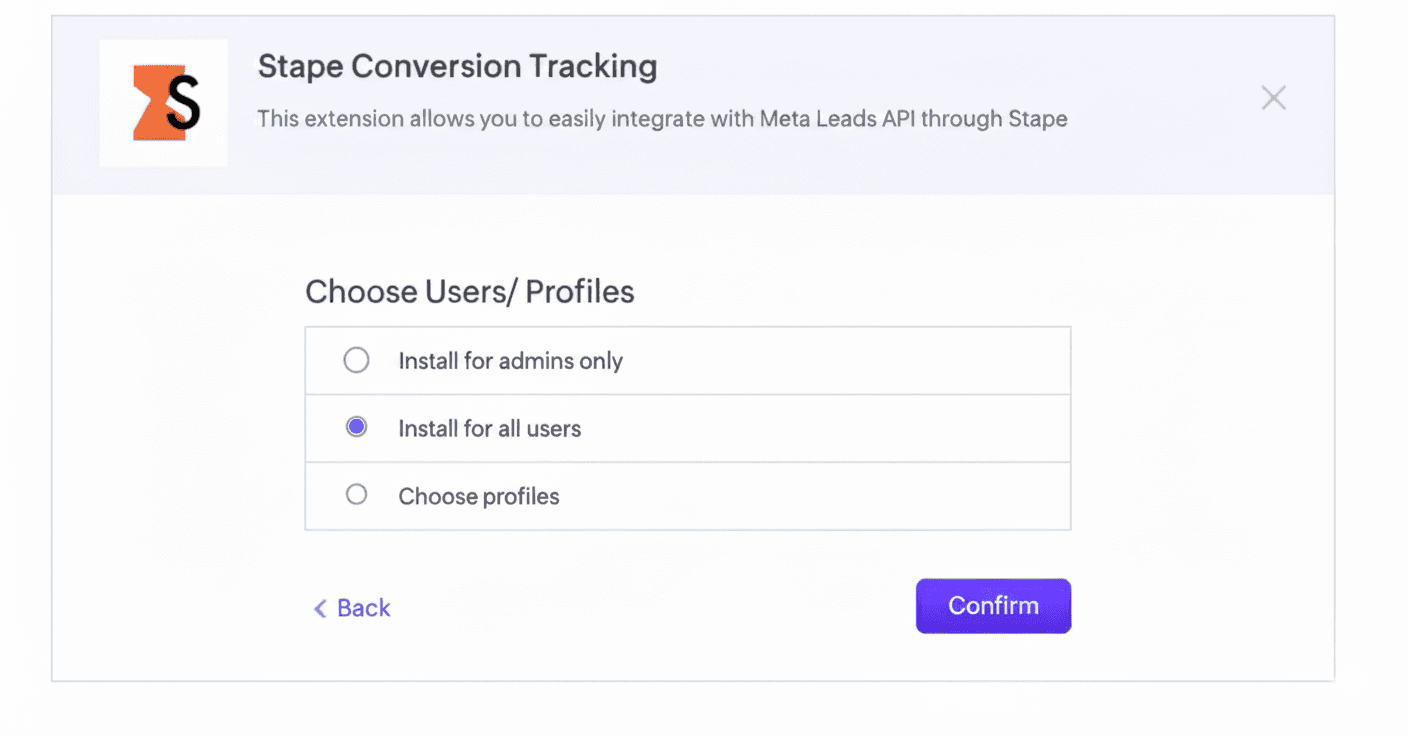Click the black S letter in the logo

[183, 103]
